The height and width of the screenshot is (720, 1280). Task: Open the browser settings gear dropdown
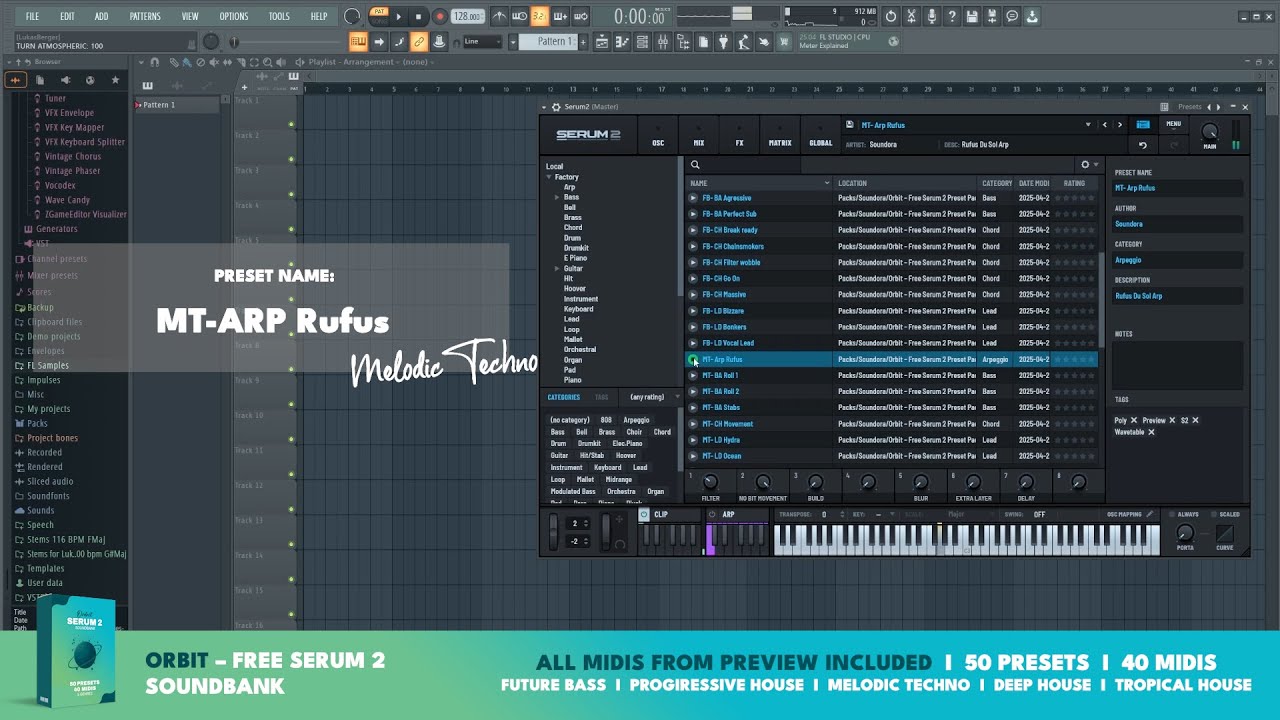point(1088,165)
